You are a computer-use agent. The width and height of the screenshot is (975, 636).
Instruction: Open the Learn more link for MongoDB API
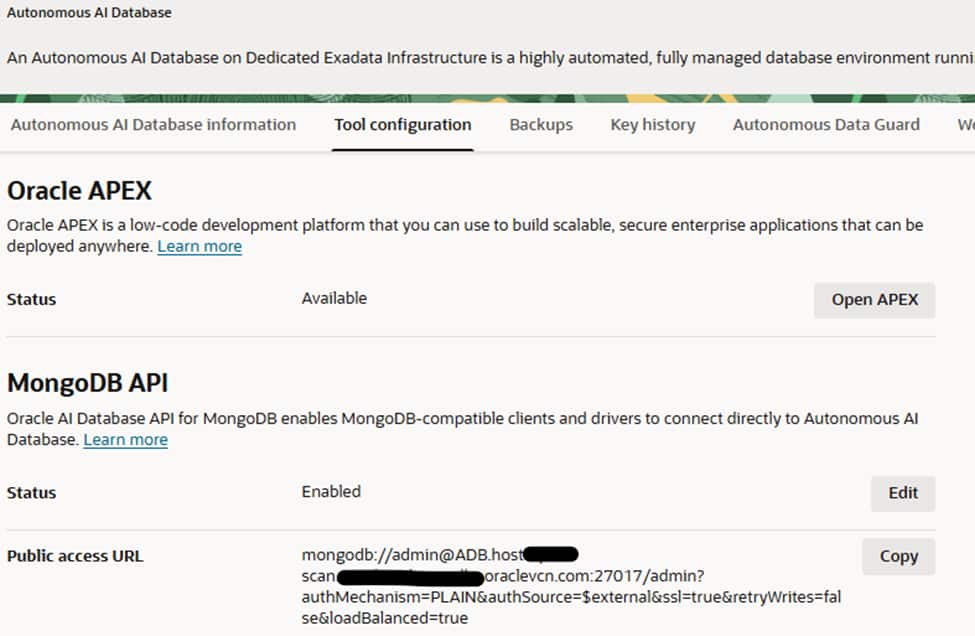[x=125, y=440]
